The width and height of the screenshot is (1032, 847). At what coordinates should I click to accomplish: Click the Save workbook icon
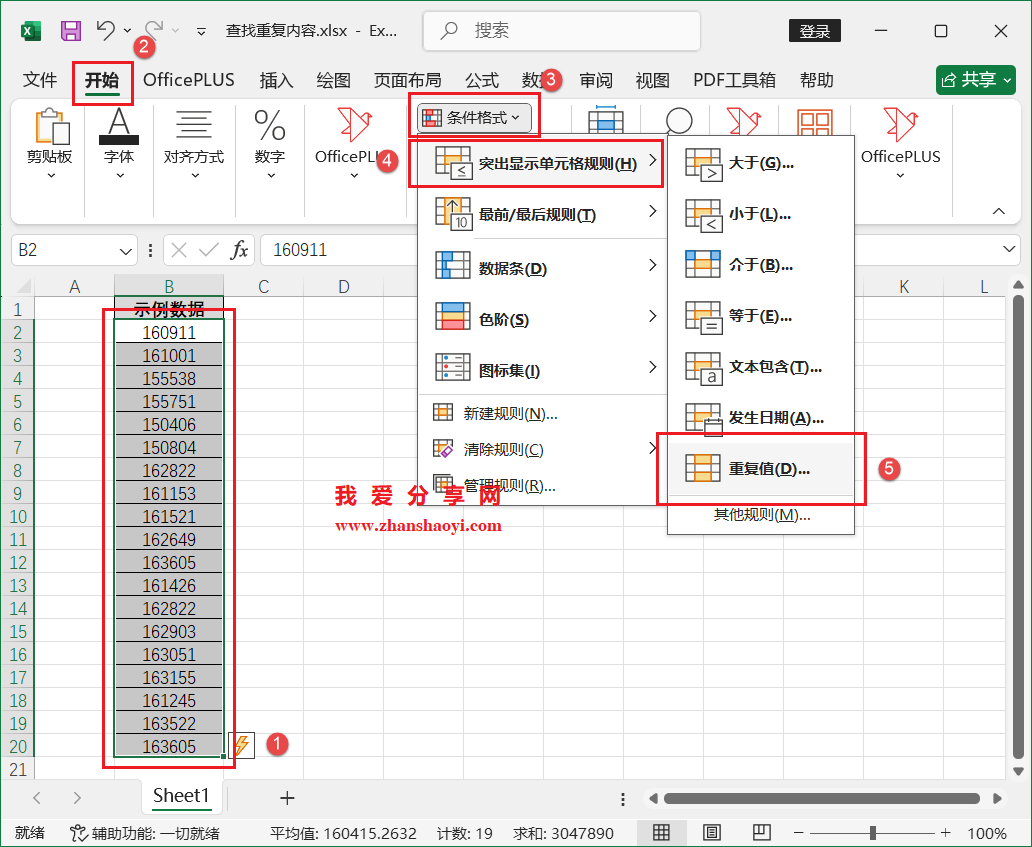tap(69, 31)
